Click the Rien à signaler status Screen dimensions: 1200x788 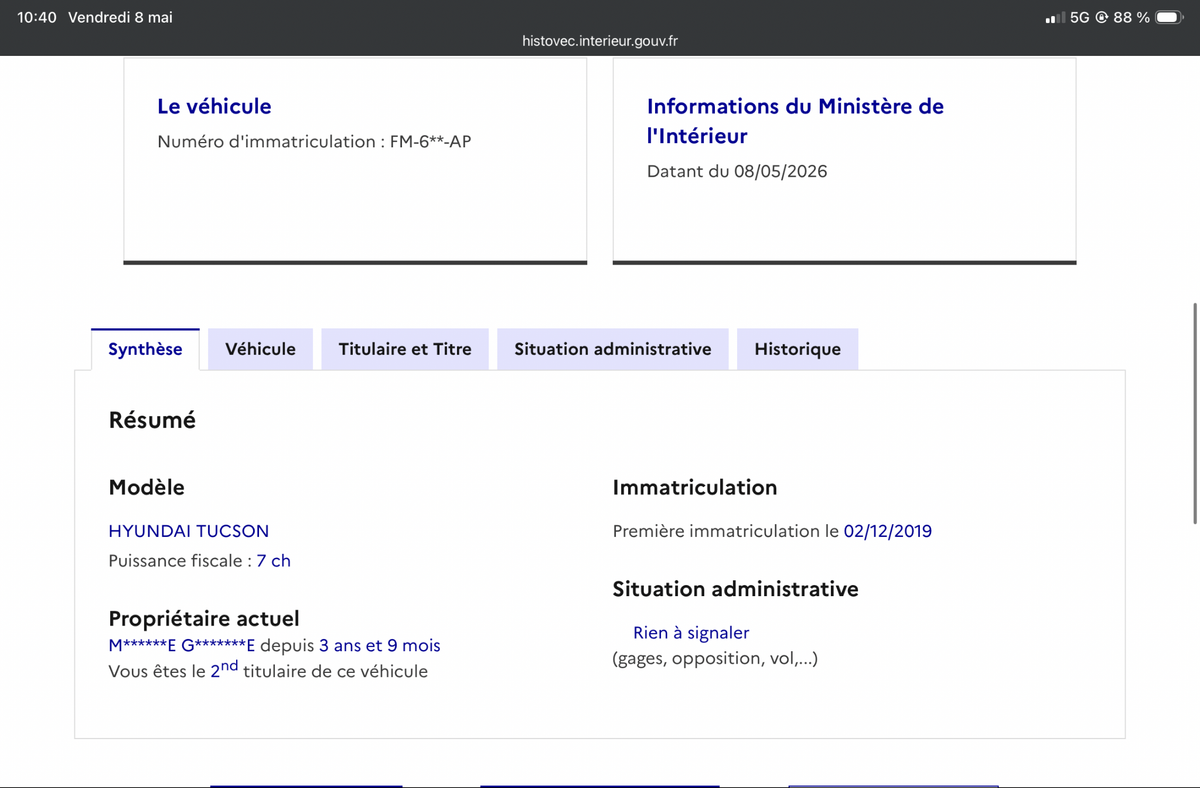691,633
